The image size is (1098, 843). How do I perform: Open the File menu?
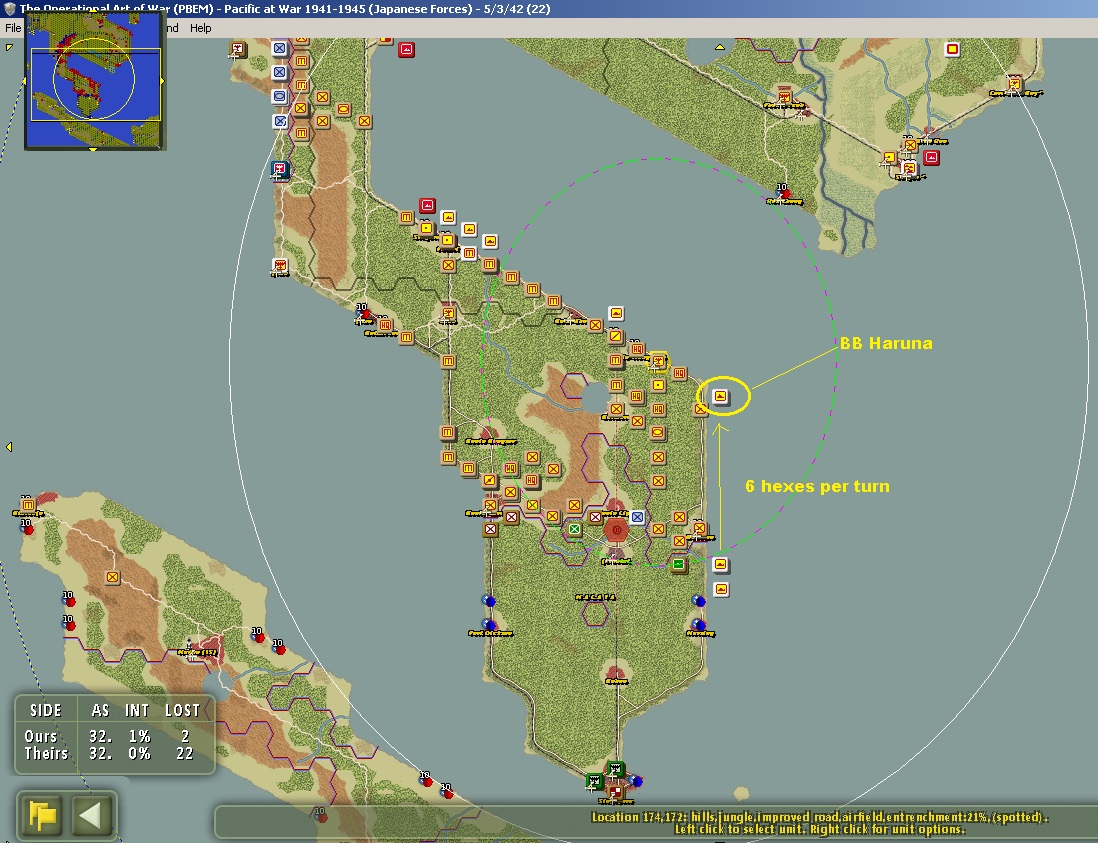tap(13, 28)
